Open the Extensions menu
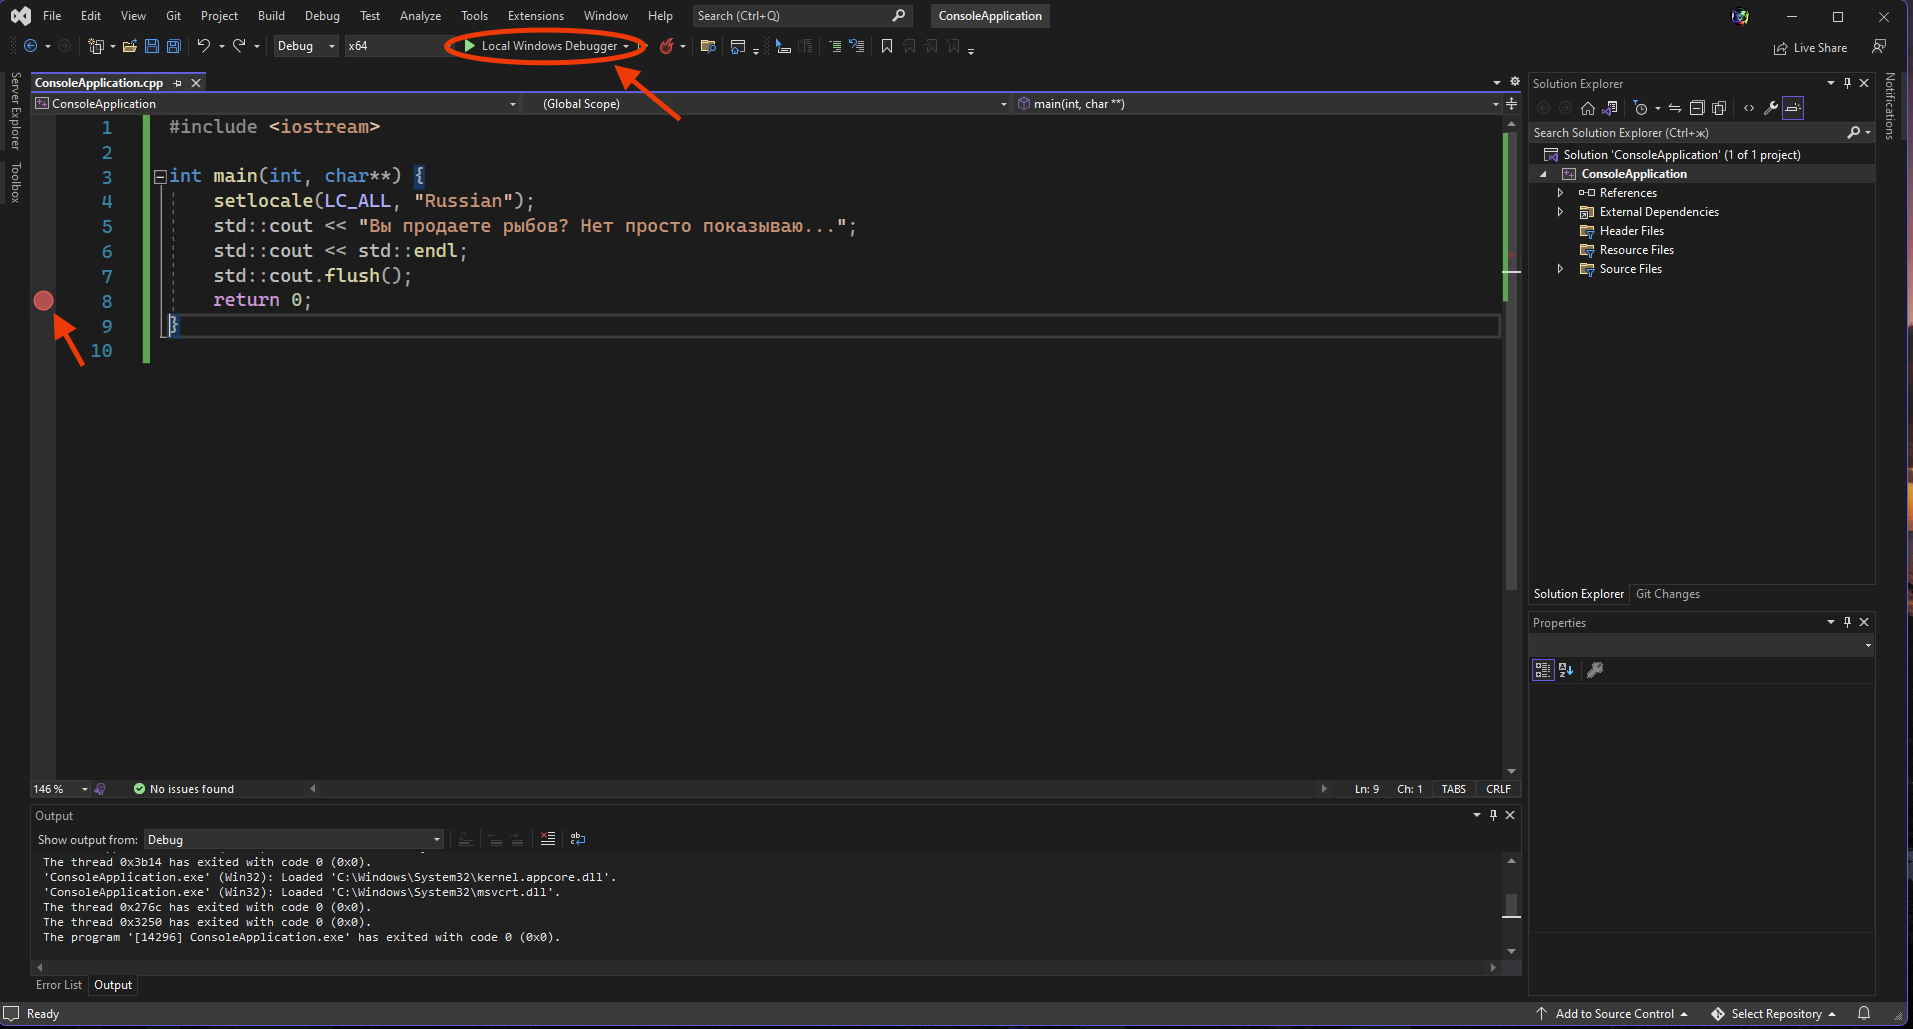Image resolution: width=1913 pixels, height=1029 pixels. click(535, 15)
